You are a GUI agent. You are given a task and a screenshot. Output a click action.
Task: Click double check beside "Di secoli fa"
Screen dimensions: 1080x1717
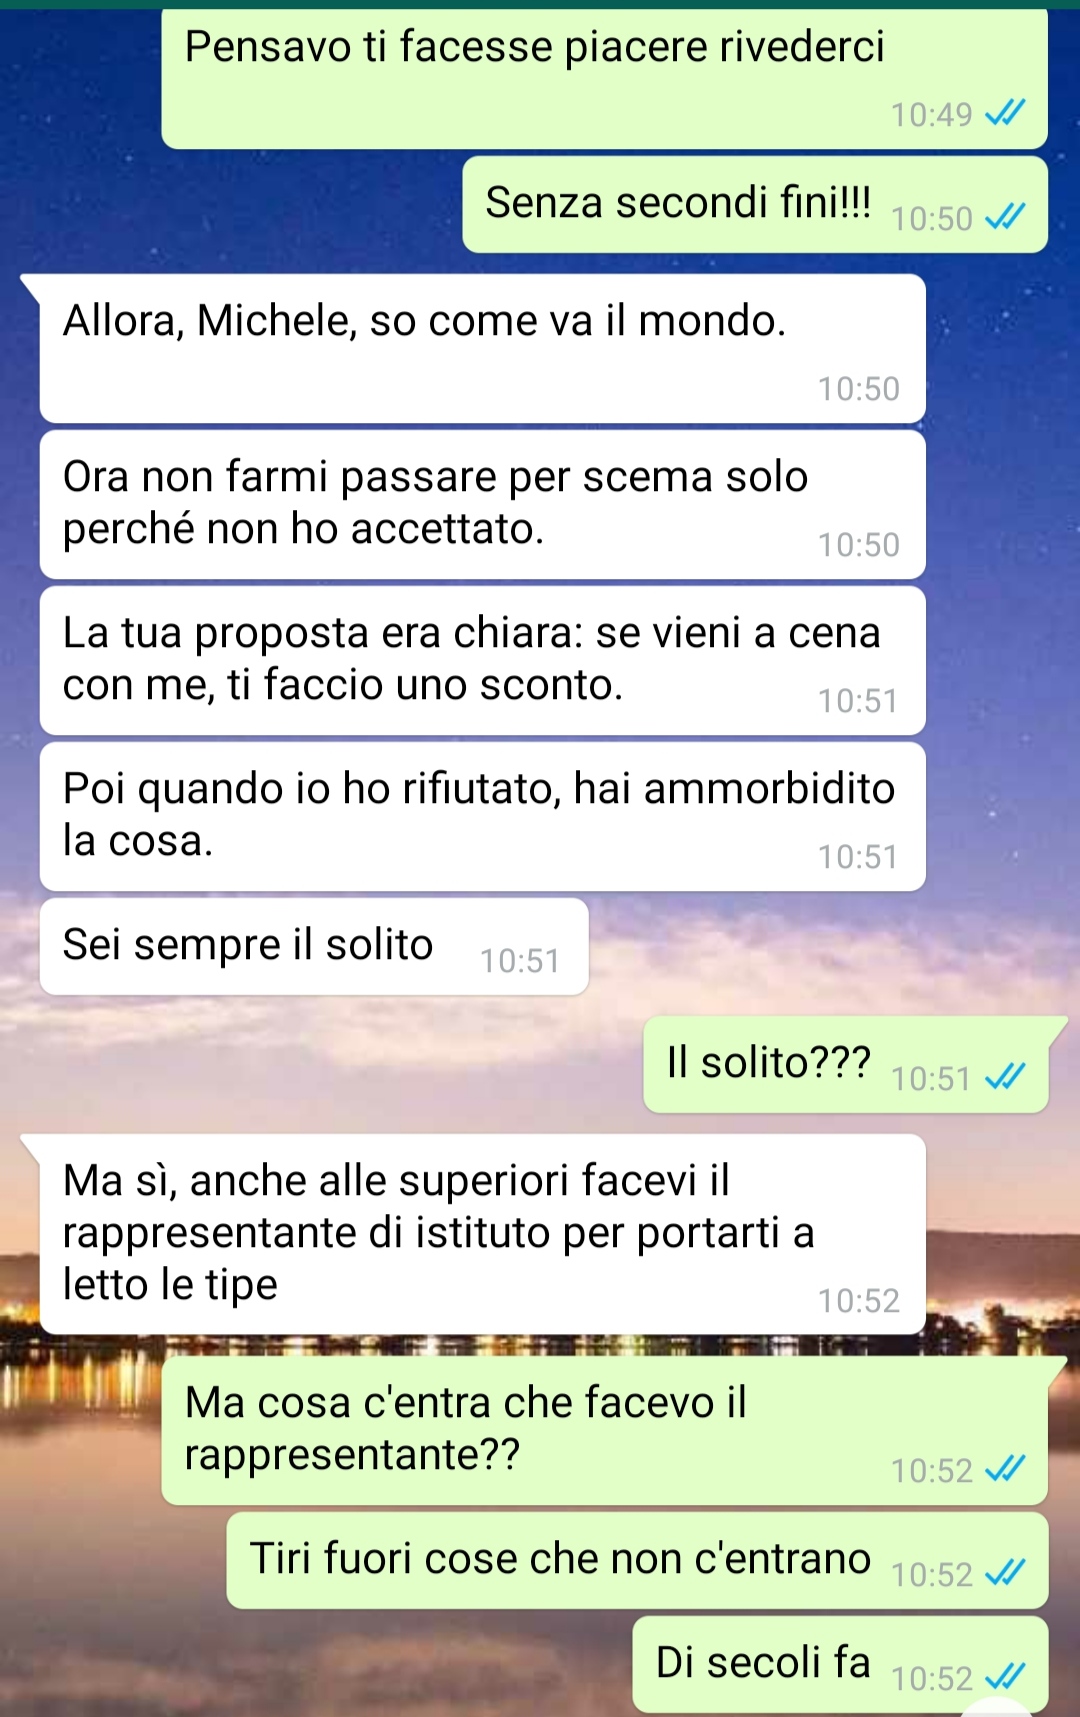click(1005, 1677)
